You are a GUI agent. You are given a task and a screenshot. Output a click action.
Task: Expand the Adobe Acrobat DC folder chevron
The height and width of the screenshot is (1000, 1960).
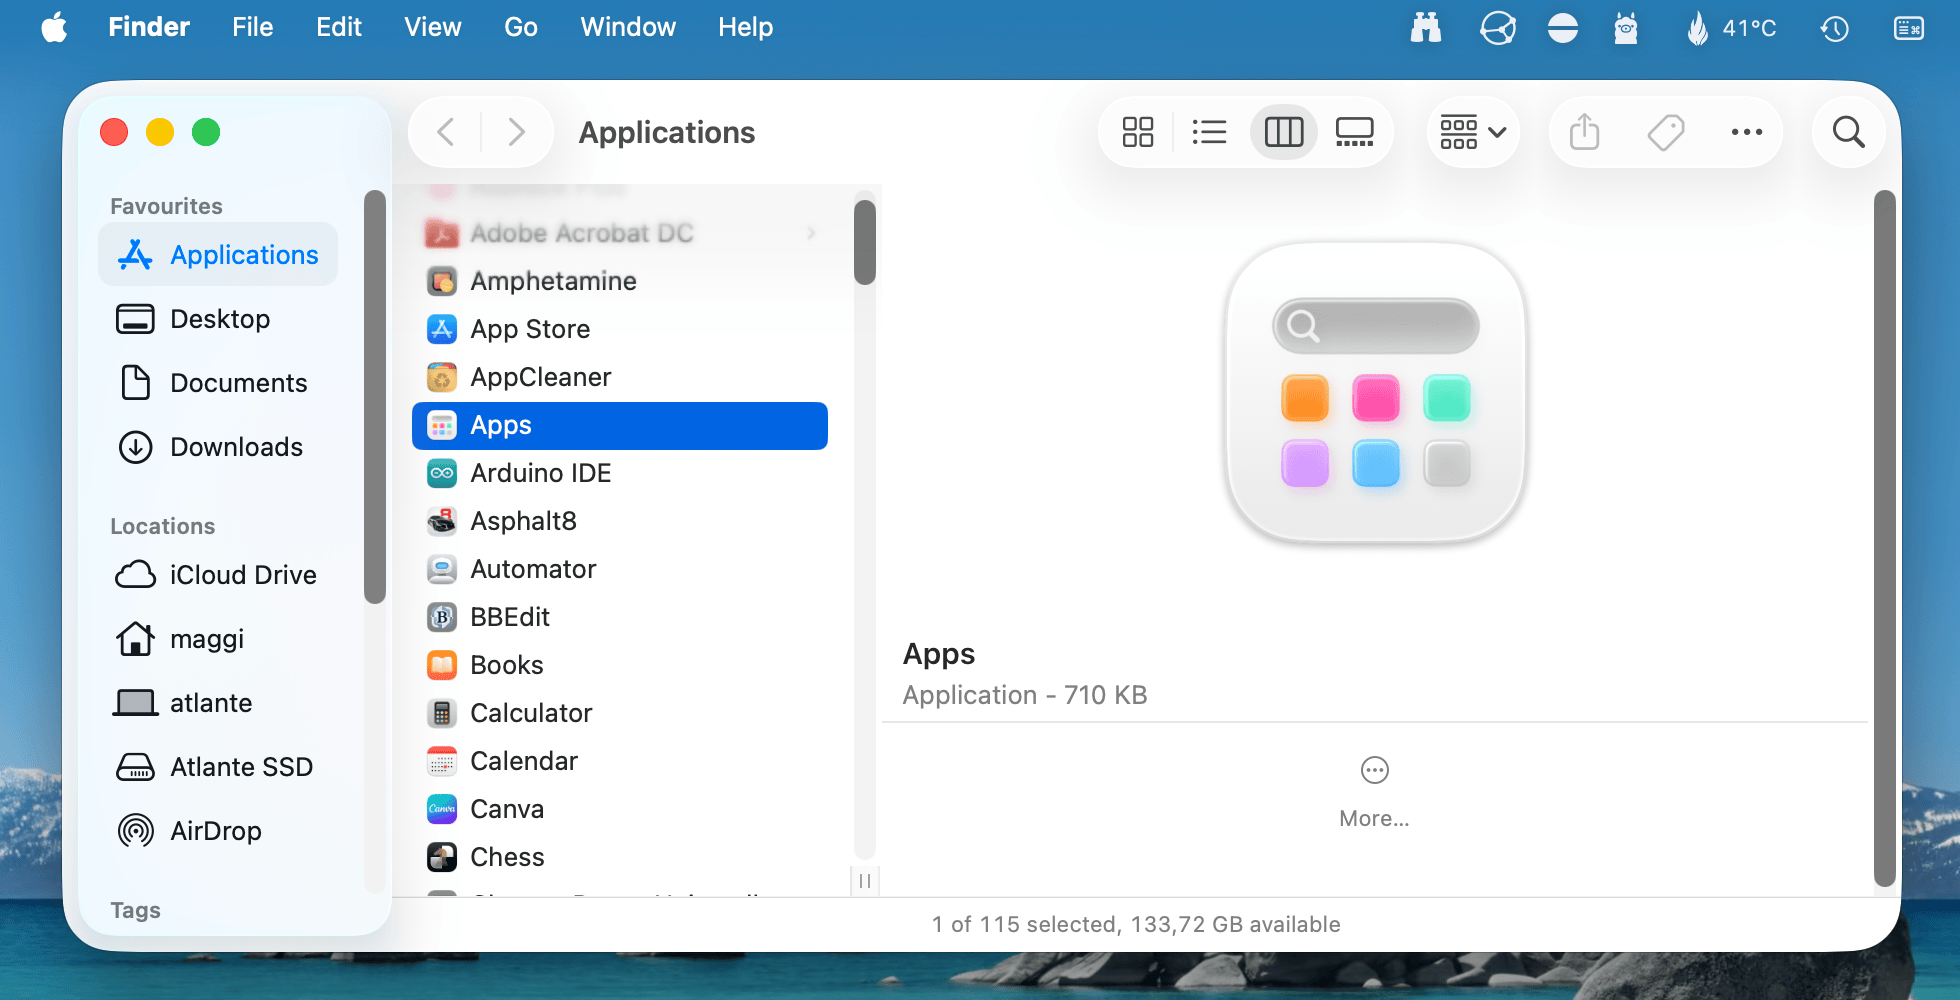(x=811, y=233)
